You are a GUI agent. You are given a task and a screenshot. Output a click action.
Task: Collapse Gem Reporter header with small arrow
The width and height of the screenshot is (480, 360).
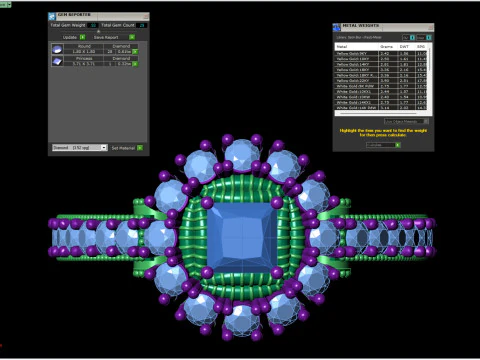coord(98,31)
